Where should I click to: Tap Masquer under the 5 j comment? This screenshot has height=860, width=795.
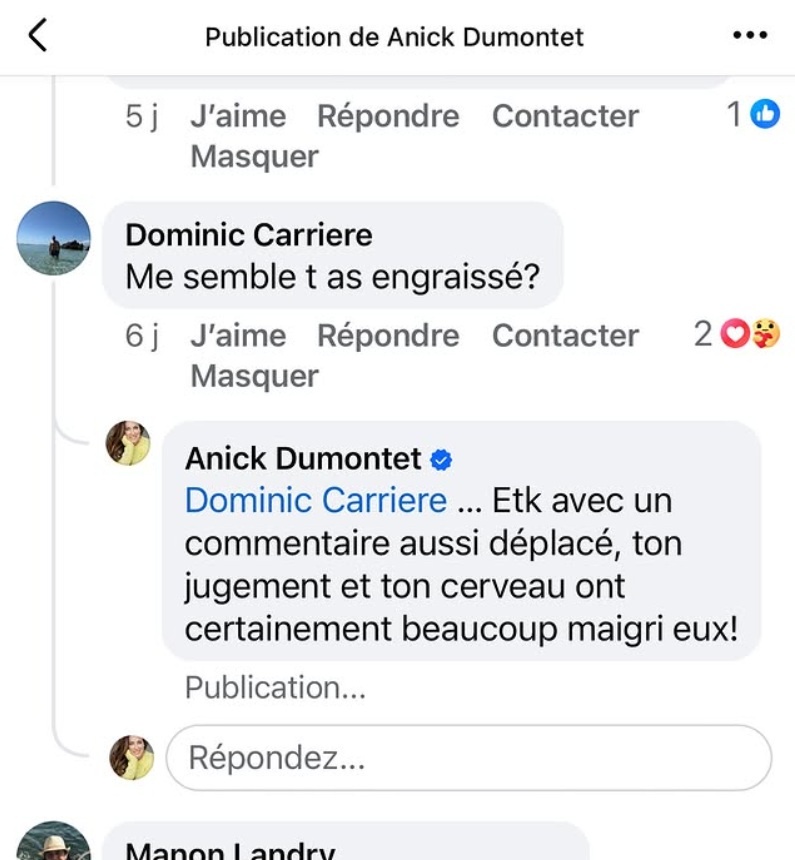254,156
